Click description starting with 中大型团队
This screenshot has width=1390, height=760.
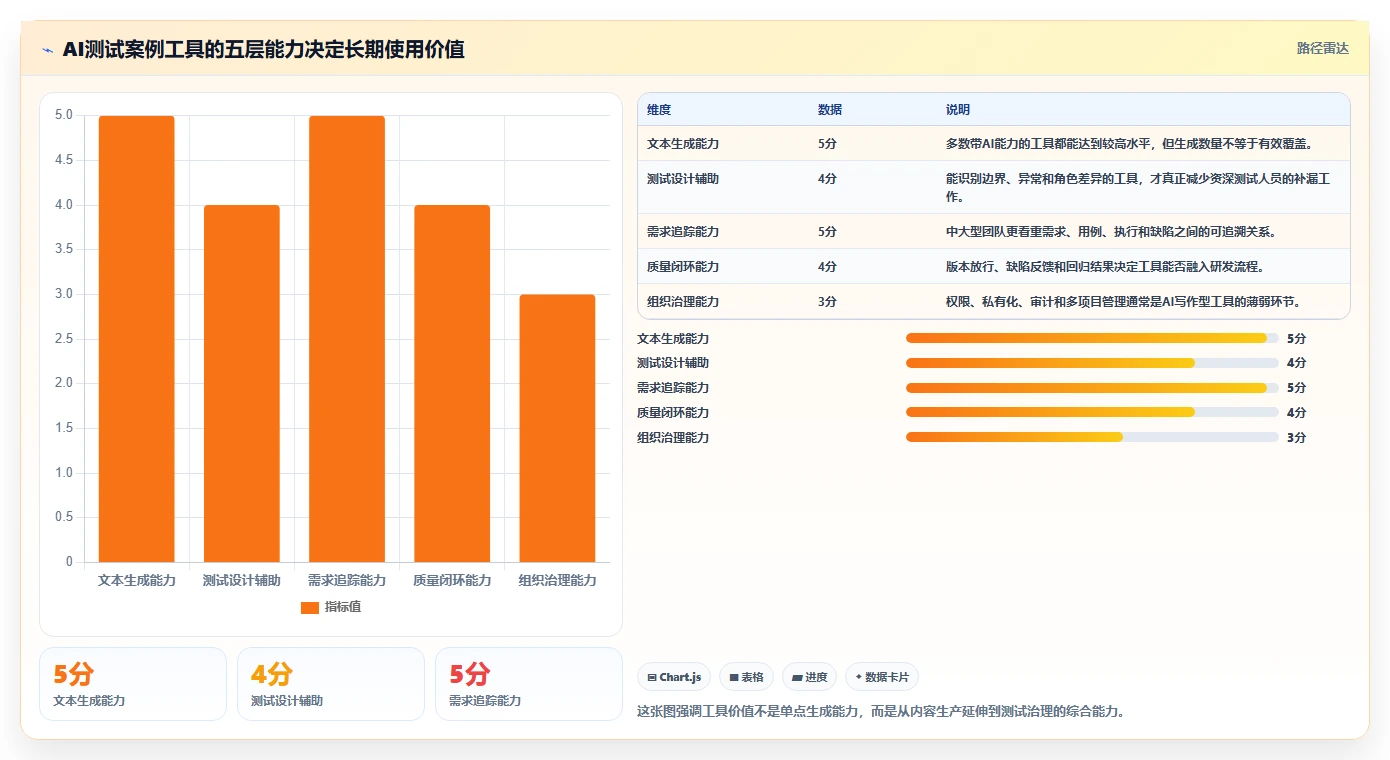(1111, 232)
